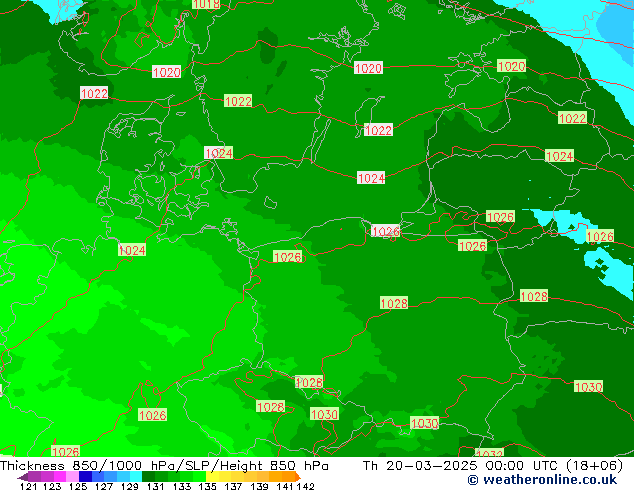
Task: Pick the cyan legend swatch above 129
Action: [x=136, y=476]
